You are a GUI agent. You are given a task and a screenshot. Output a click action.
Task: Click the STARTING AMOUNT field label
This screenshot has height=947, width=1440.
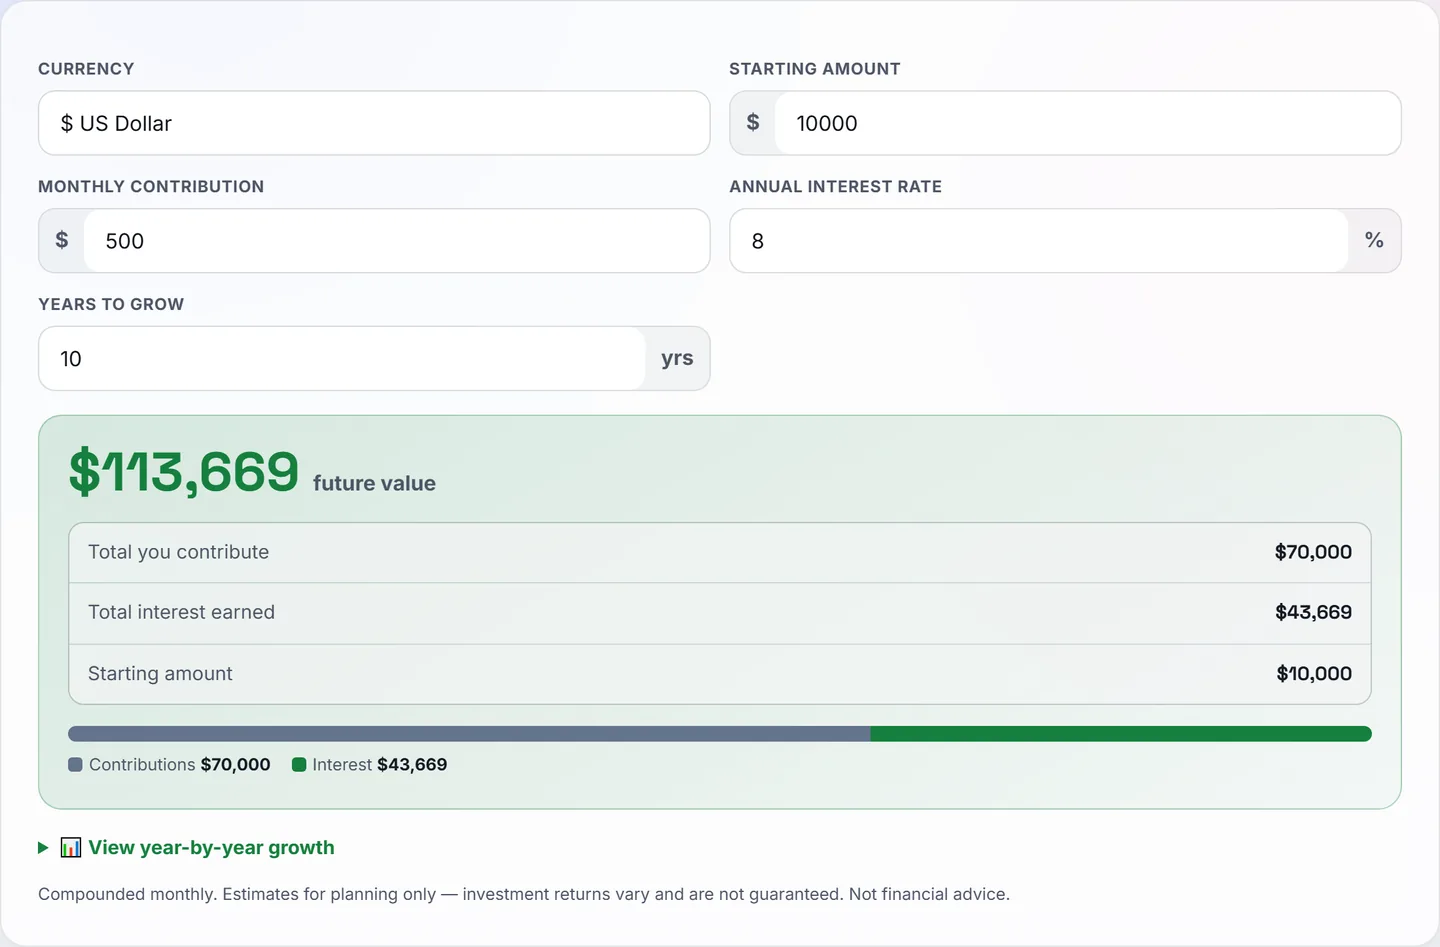click(815, 69)
